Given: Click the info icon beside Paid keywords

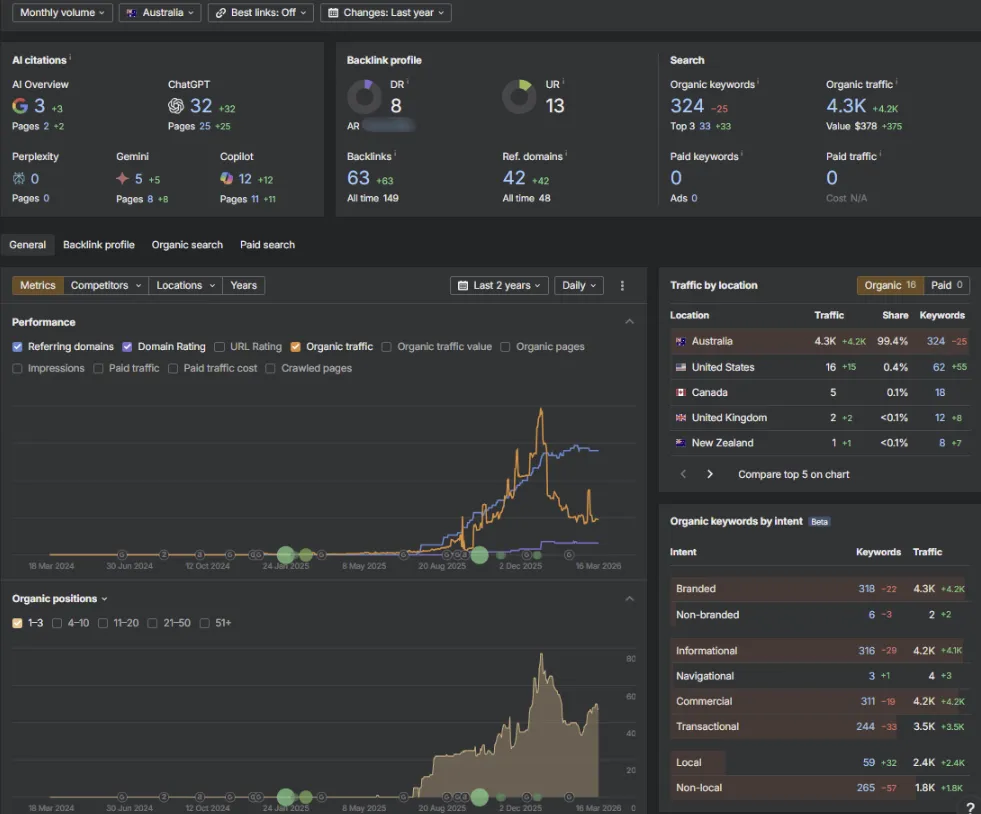Looking at the screenshot, I should 742,153.
